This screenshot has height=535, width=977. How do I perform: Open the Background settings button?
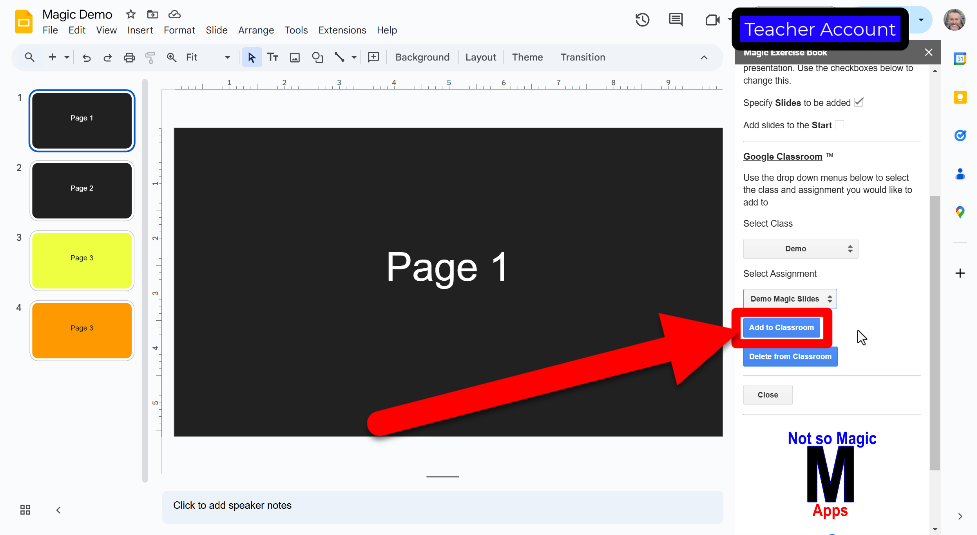[422, 57]
